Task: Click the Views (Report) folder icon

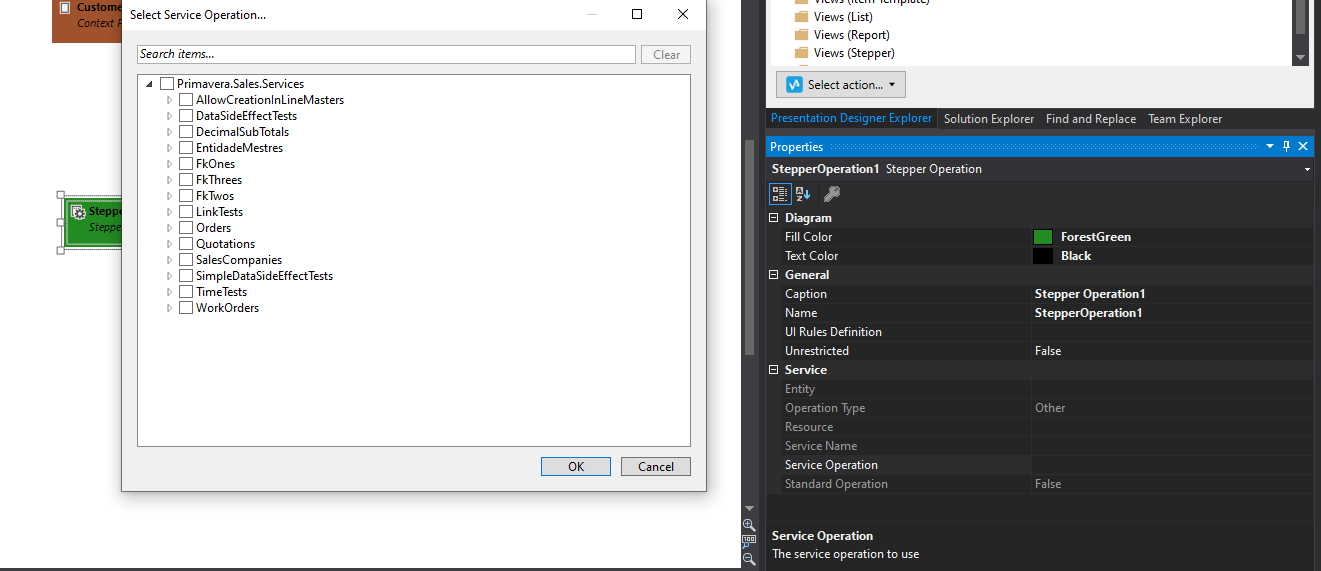Action: click(x=801, y=35)
